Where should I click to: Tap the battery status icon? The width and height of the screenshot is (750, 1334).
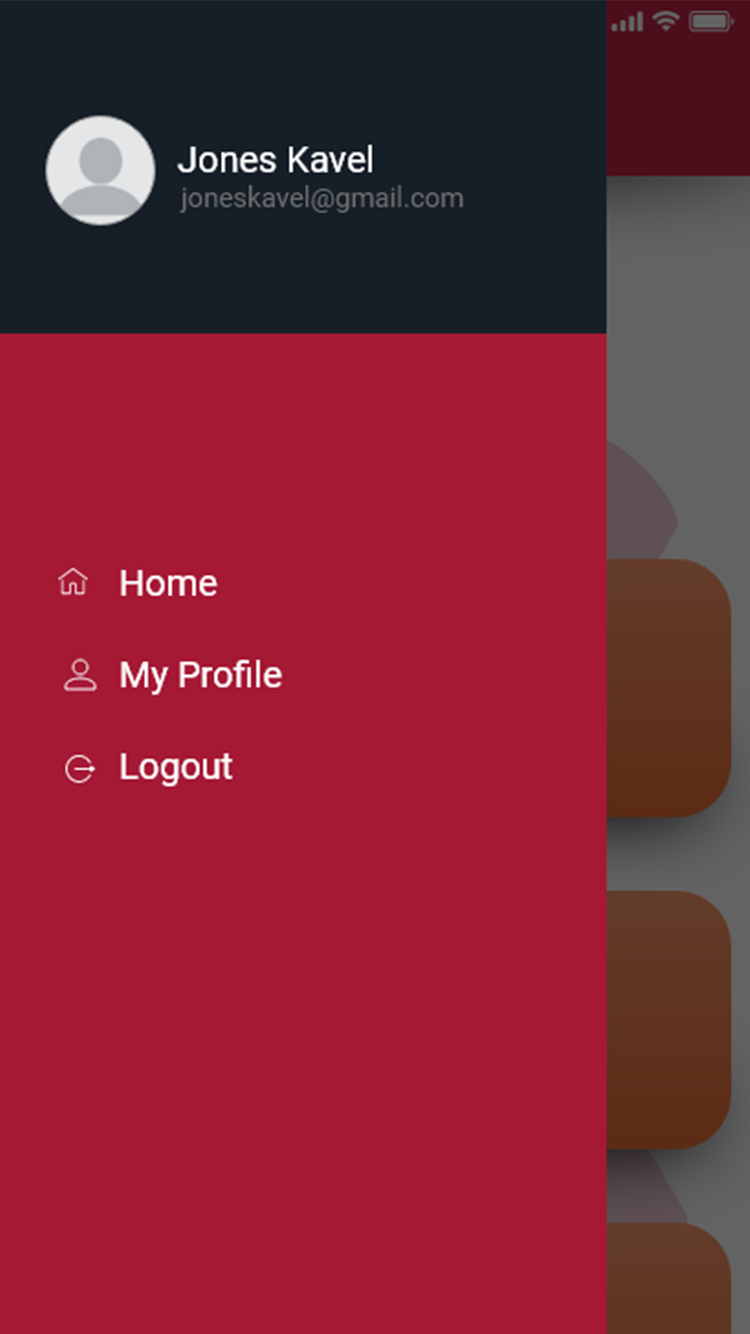pos(711,21)
